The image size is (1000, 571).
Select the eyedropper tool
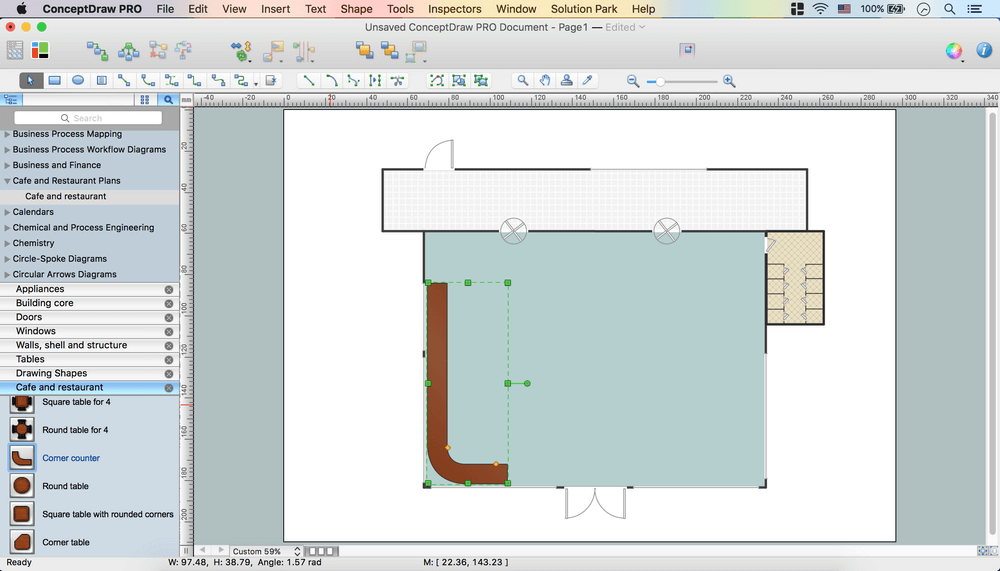click(588, 80)
